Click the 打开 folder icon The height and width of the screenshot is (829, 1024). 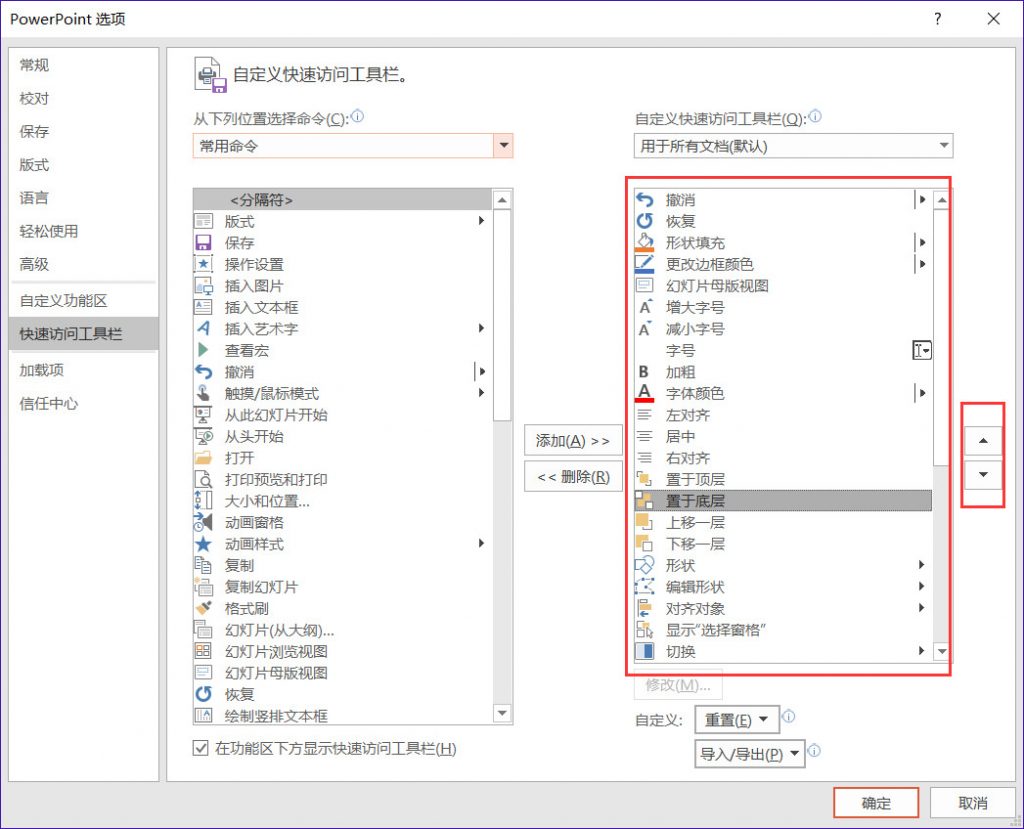(203, 458)
